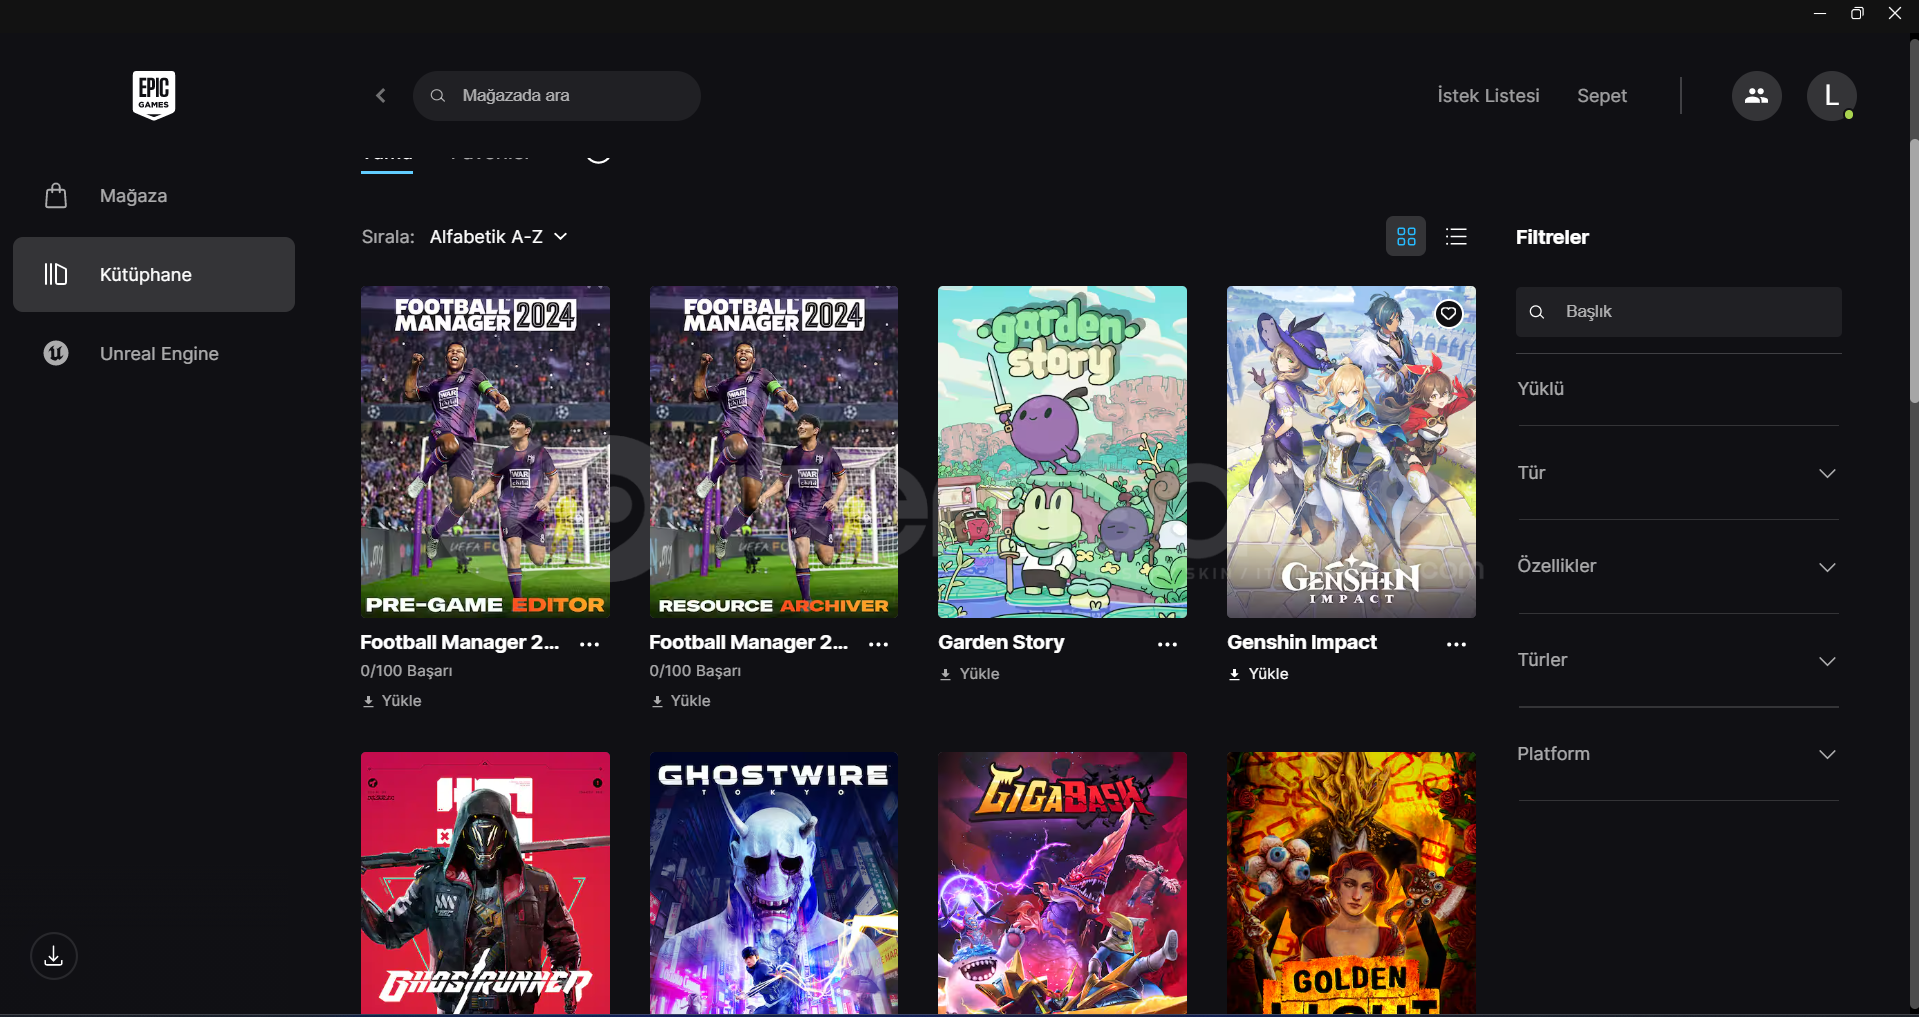The width and height of the screenshot is (1919, 1017).
Task: Open the Ghostwire Tokyo cover
Action: click(774, 883)
